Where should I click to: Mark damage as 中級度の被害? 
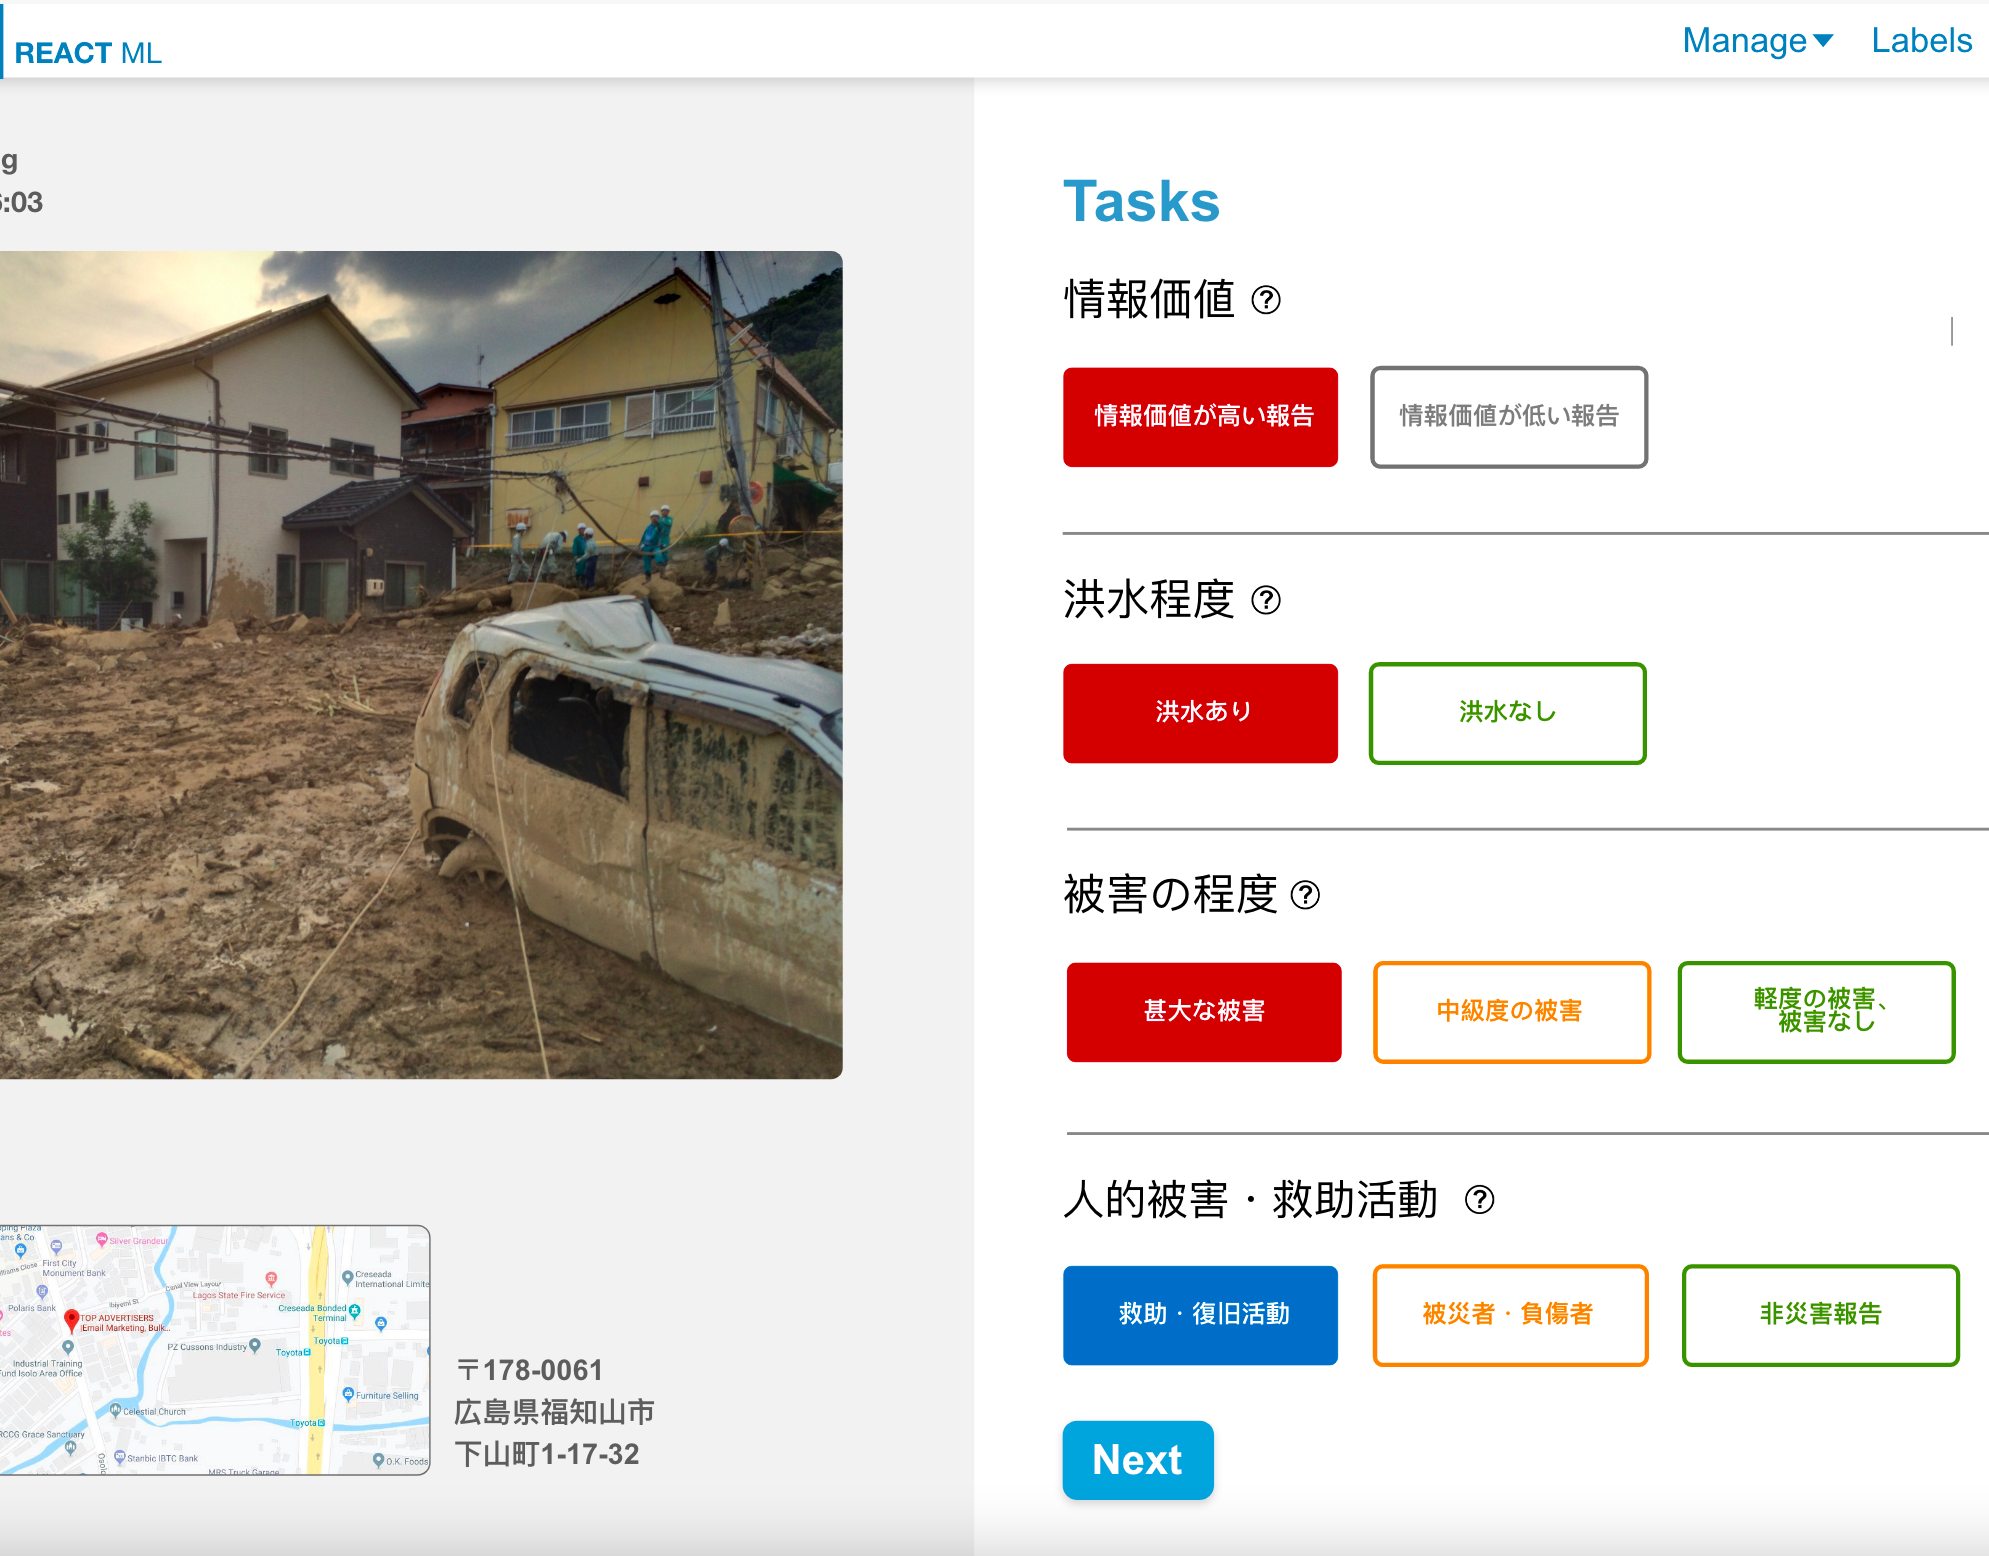1511,1012
